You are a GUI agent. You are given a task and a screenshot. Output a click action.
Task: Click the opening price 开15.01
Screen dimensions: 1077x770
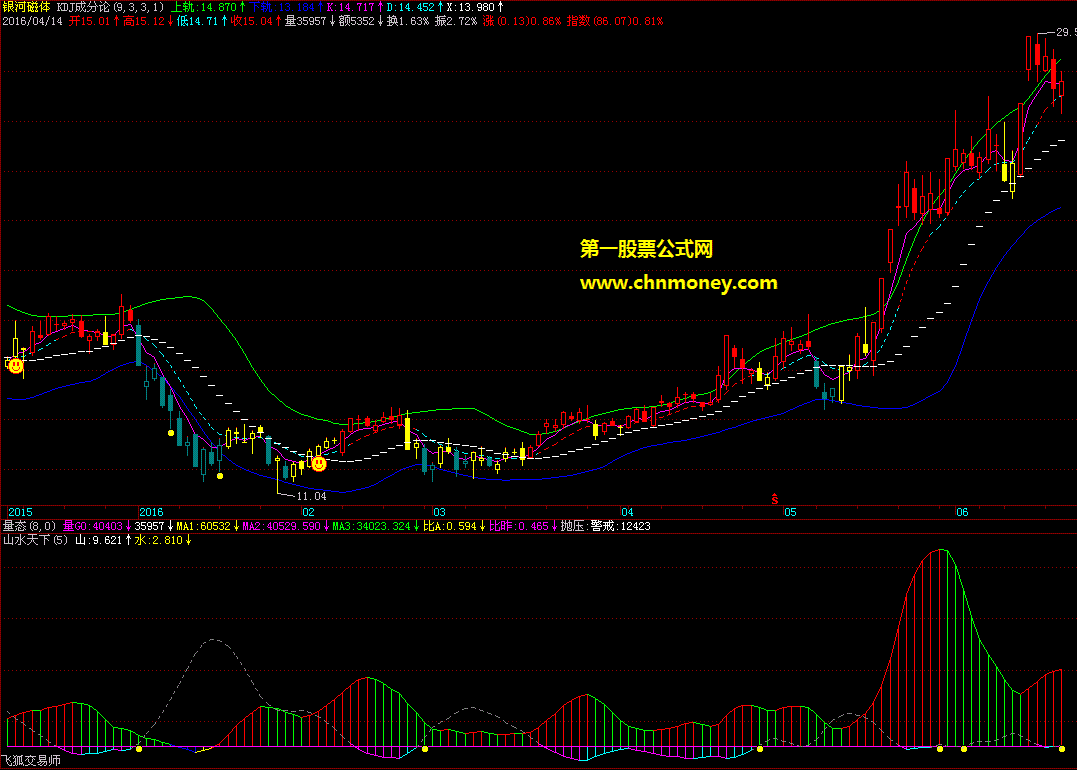pyautogui.click(x=89, y=21)
